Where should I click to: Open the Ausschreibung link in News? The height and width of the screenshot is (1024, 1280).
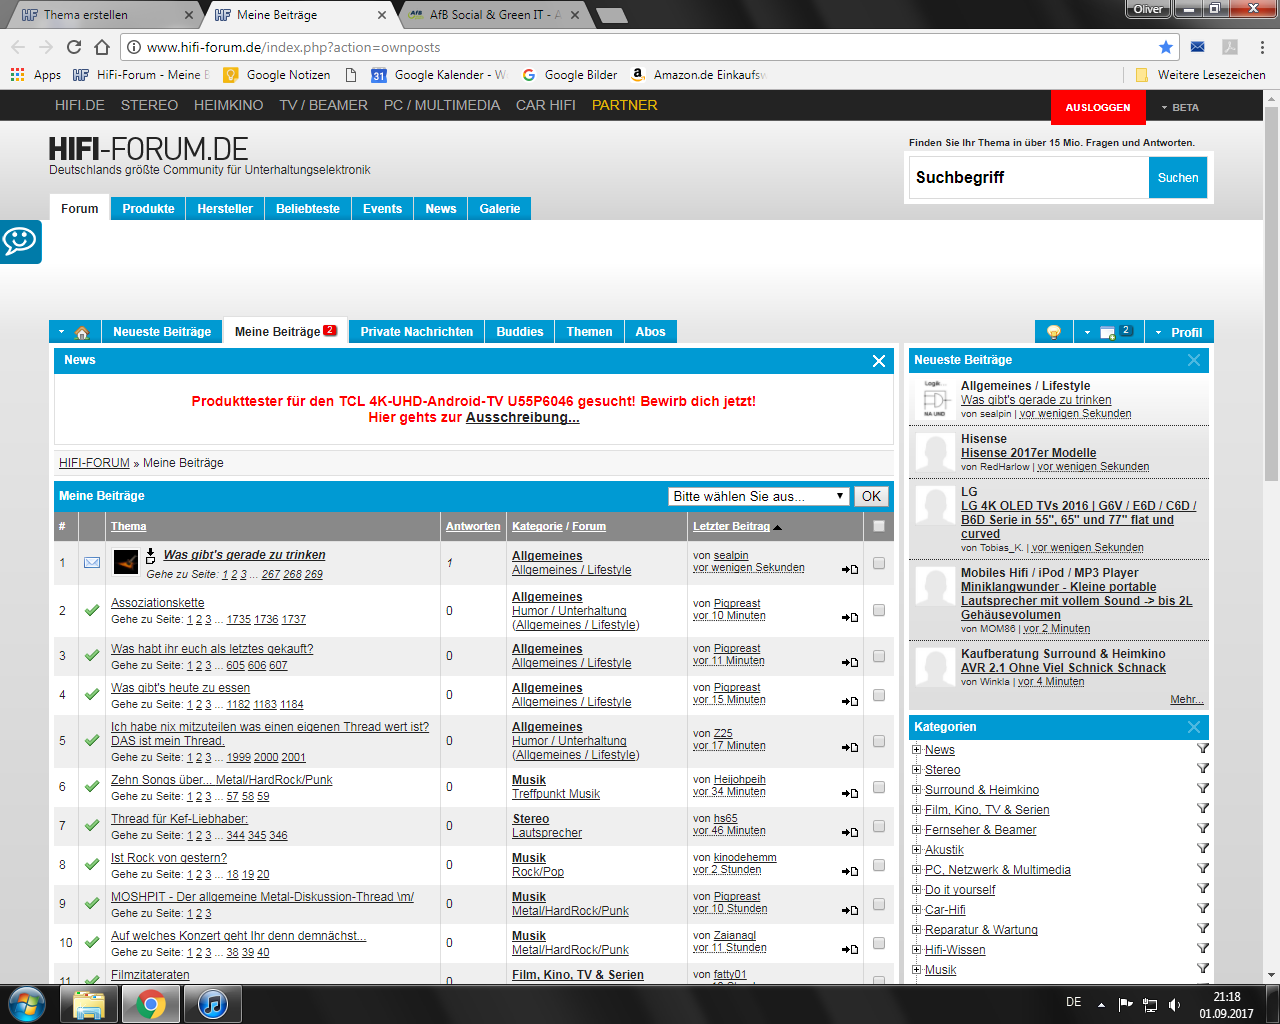coord(523,417)
